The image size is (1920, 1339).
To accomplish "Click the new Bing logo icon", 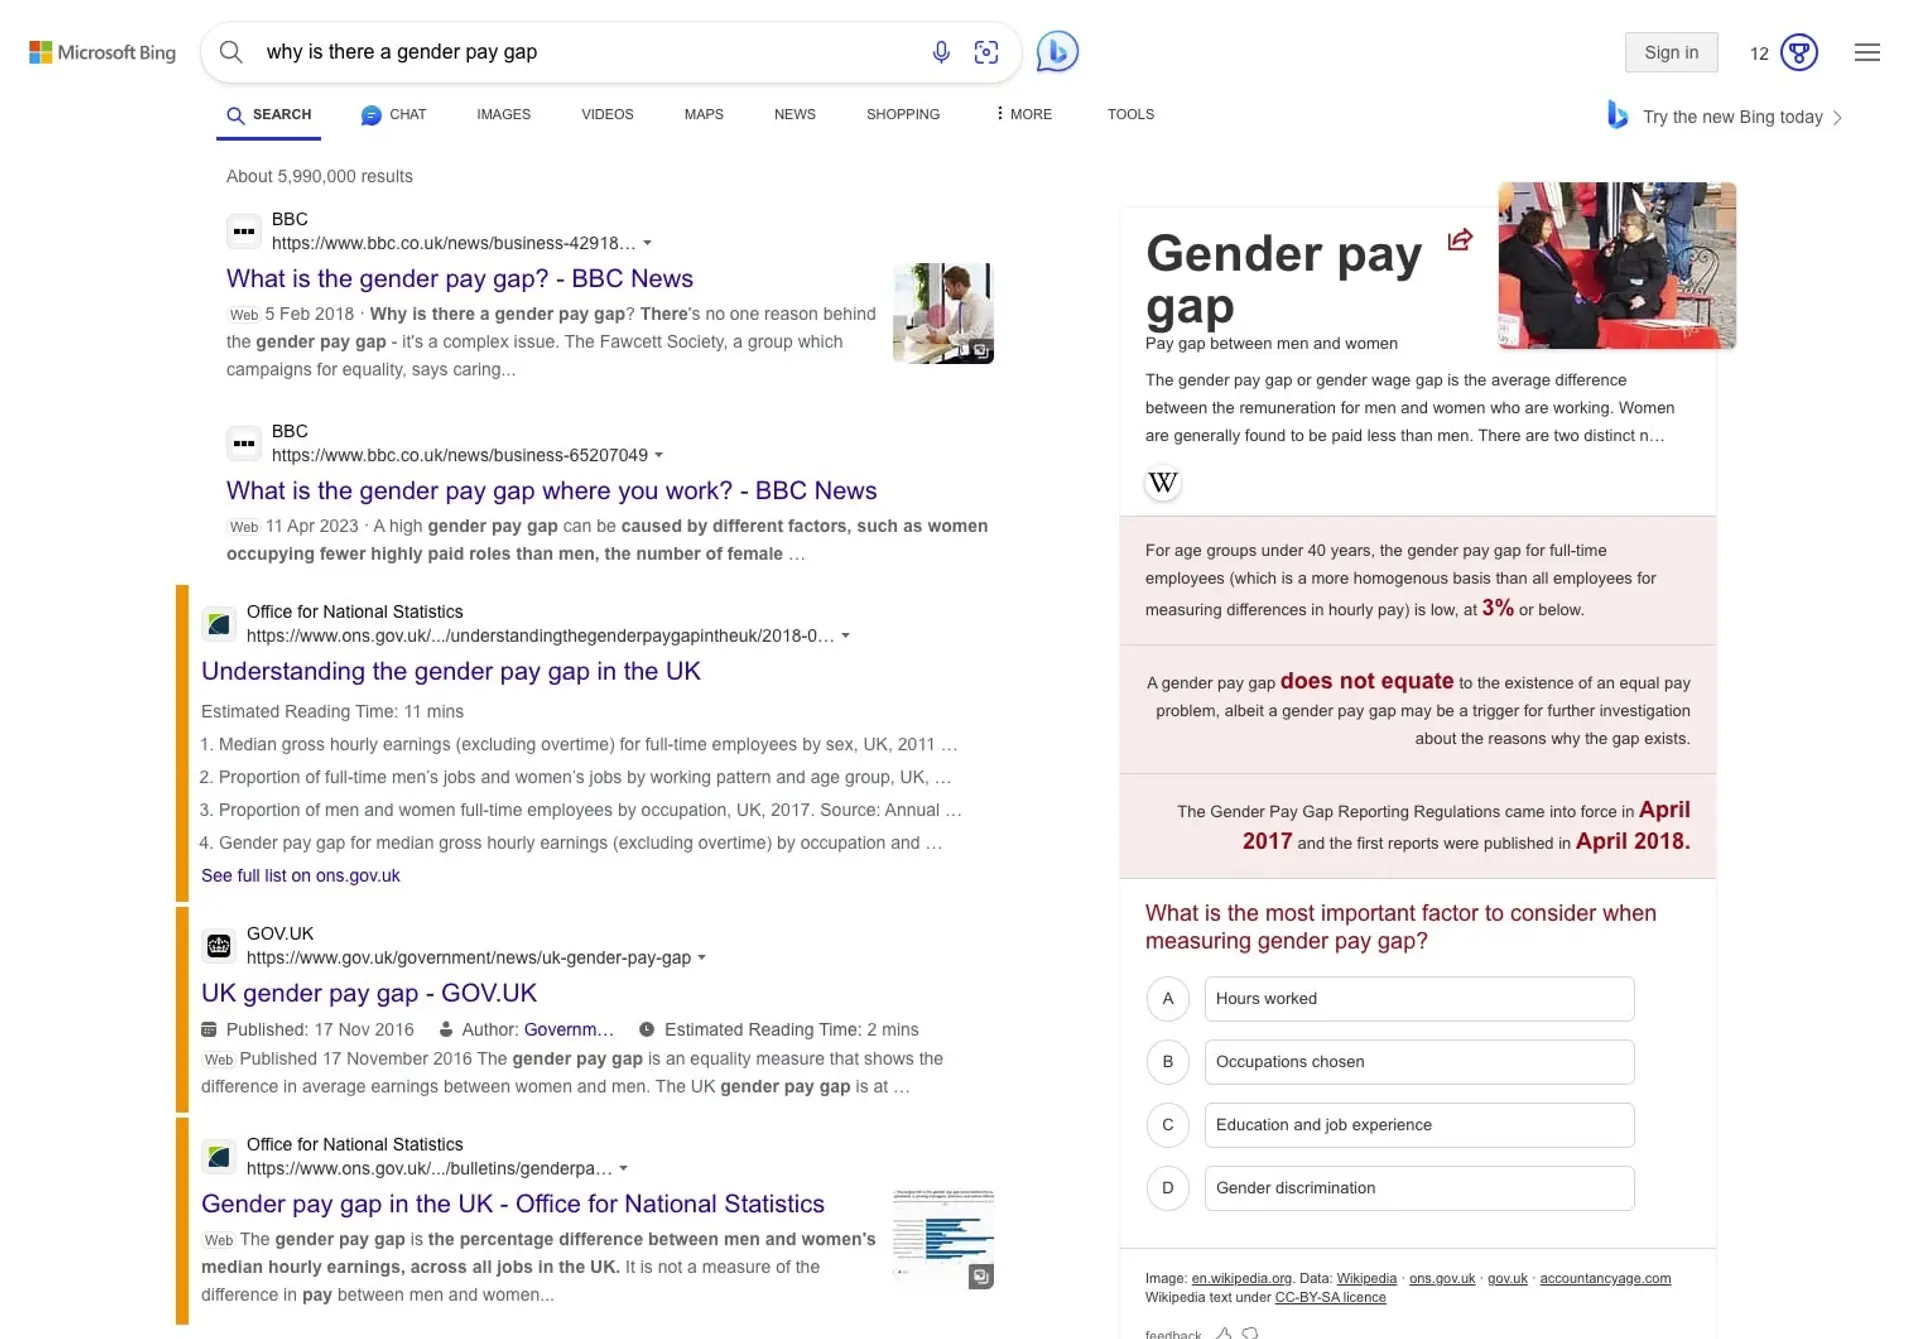I will tap(1617, 115).
